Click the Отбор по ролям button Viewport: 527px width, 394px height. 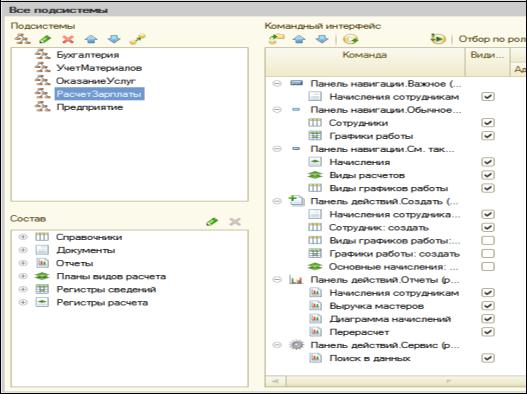492,39
